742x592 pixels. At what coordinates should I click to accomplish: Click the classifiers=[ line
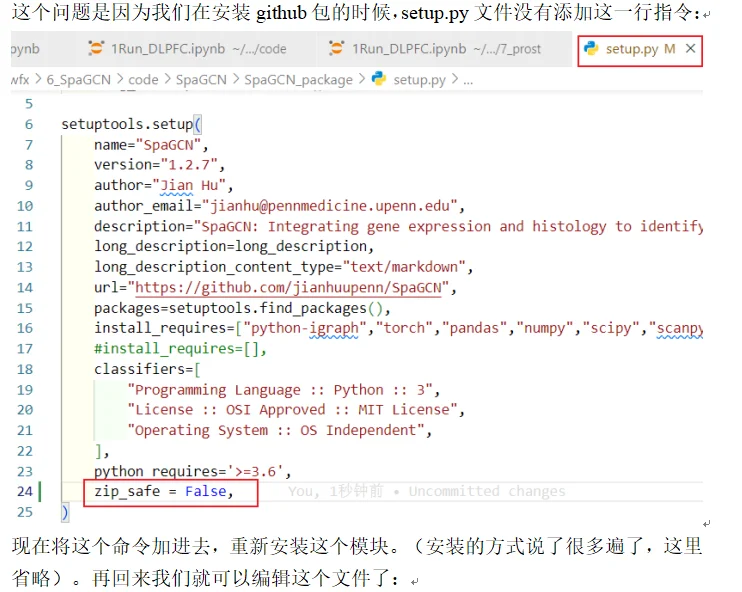coord(147,369)
